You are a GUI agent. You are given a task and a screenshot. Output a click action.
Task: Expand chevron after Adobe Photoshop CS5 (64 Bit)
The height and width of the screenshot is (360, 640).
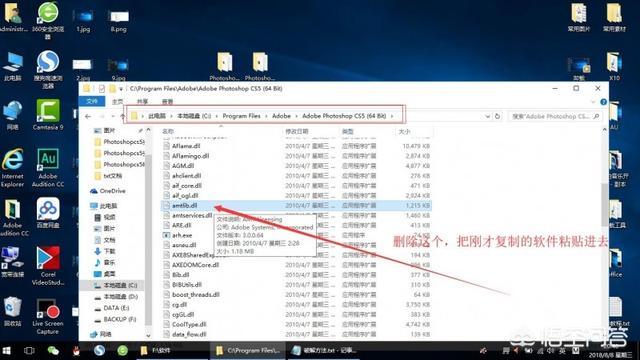click(x=392, y=116)
